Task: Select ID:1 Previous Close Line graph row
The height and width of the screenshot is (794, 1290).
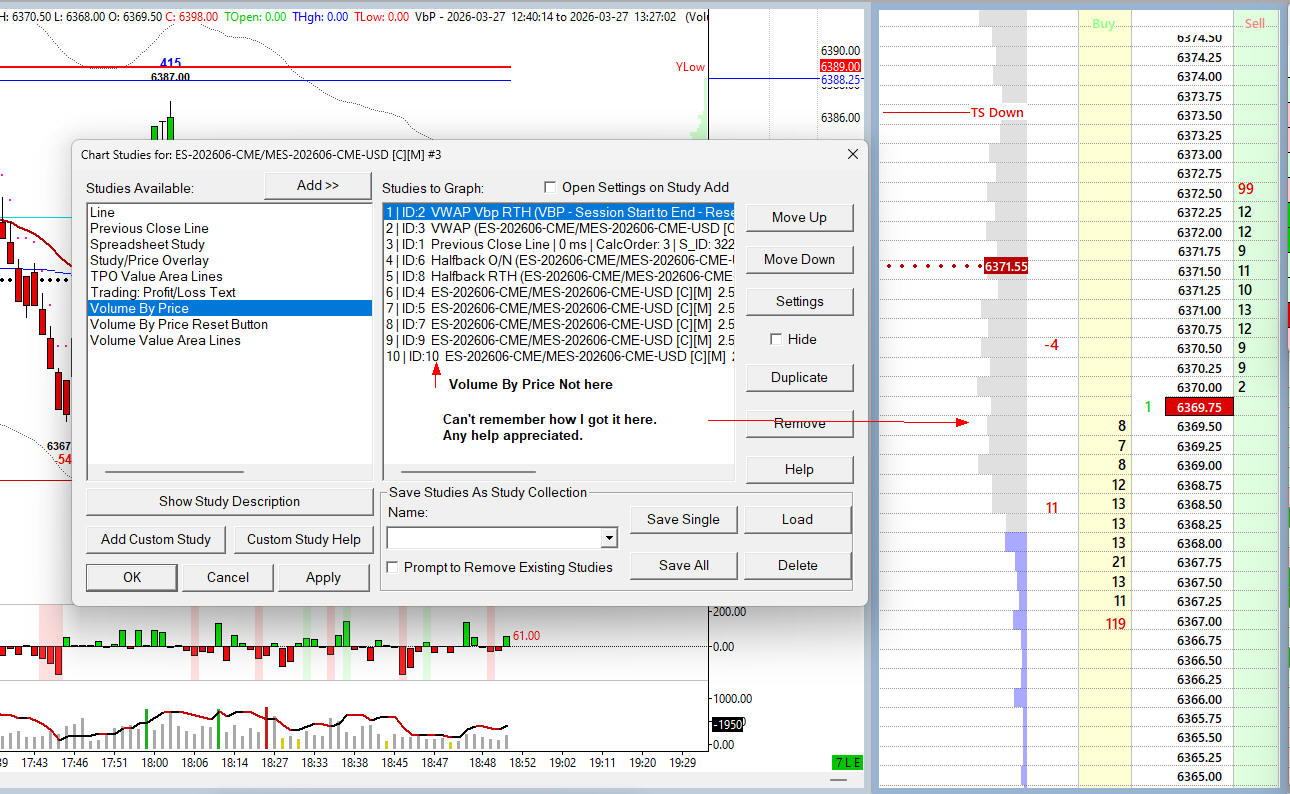Action: [x=559, y=244]
